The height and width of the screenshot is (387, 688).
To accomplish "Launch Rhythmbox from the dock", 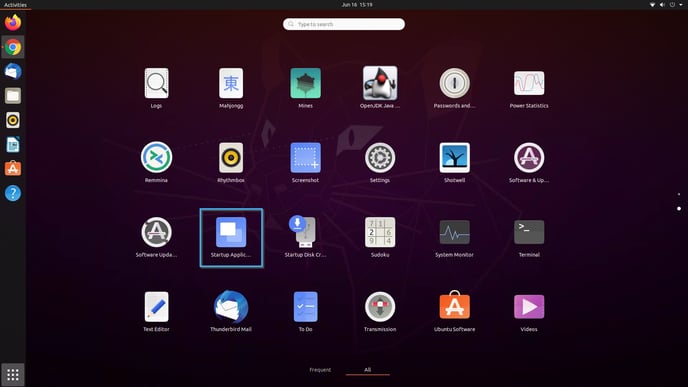I will pos(13,120).
